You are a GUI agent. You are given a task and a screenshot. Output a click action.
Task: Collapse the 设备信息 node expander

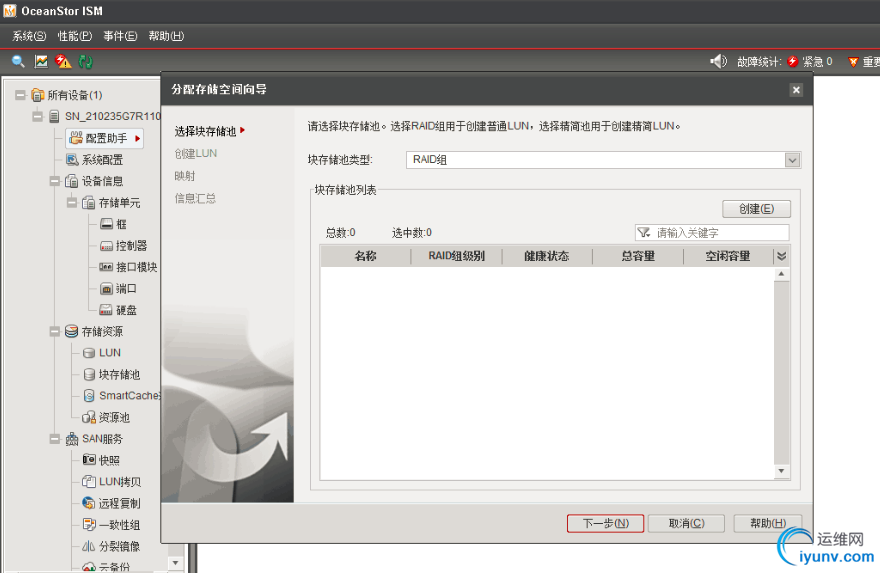(x=54, y=181)
